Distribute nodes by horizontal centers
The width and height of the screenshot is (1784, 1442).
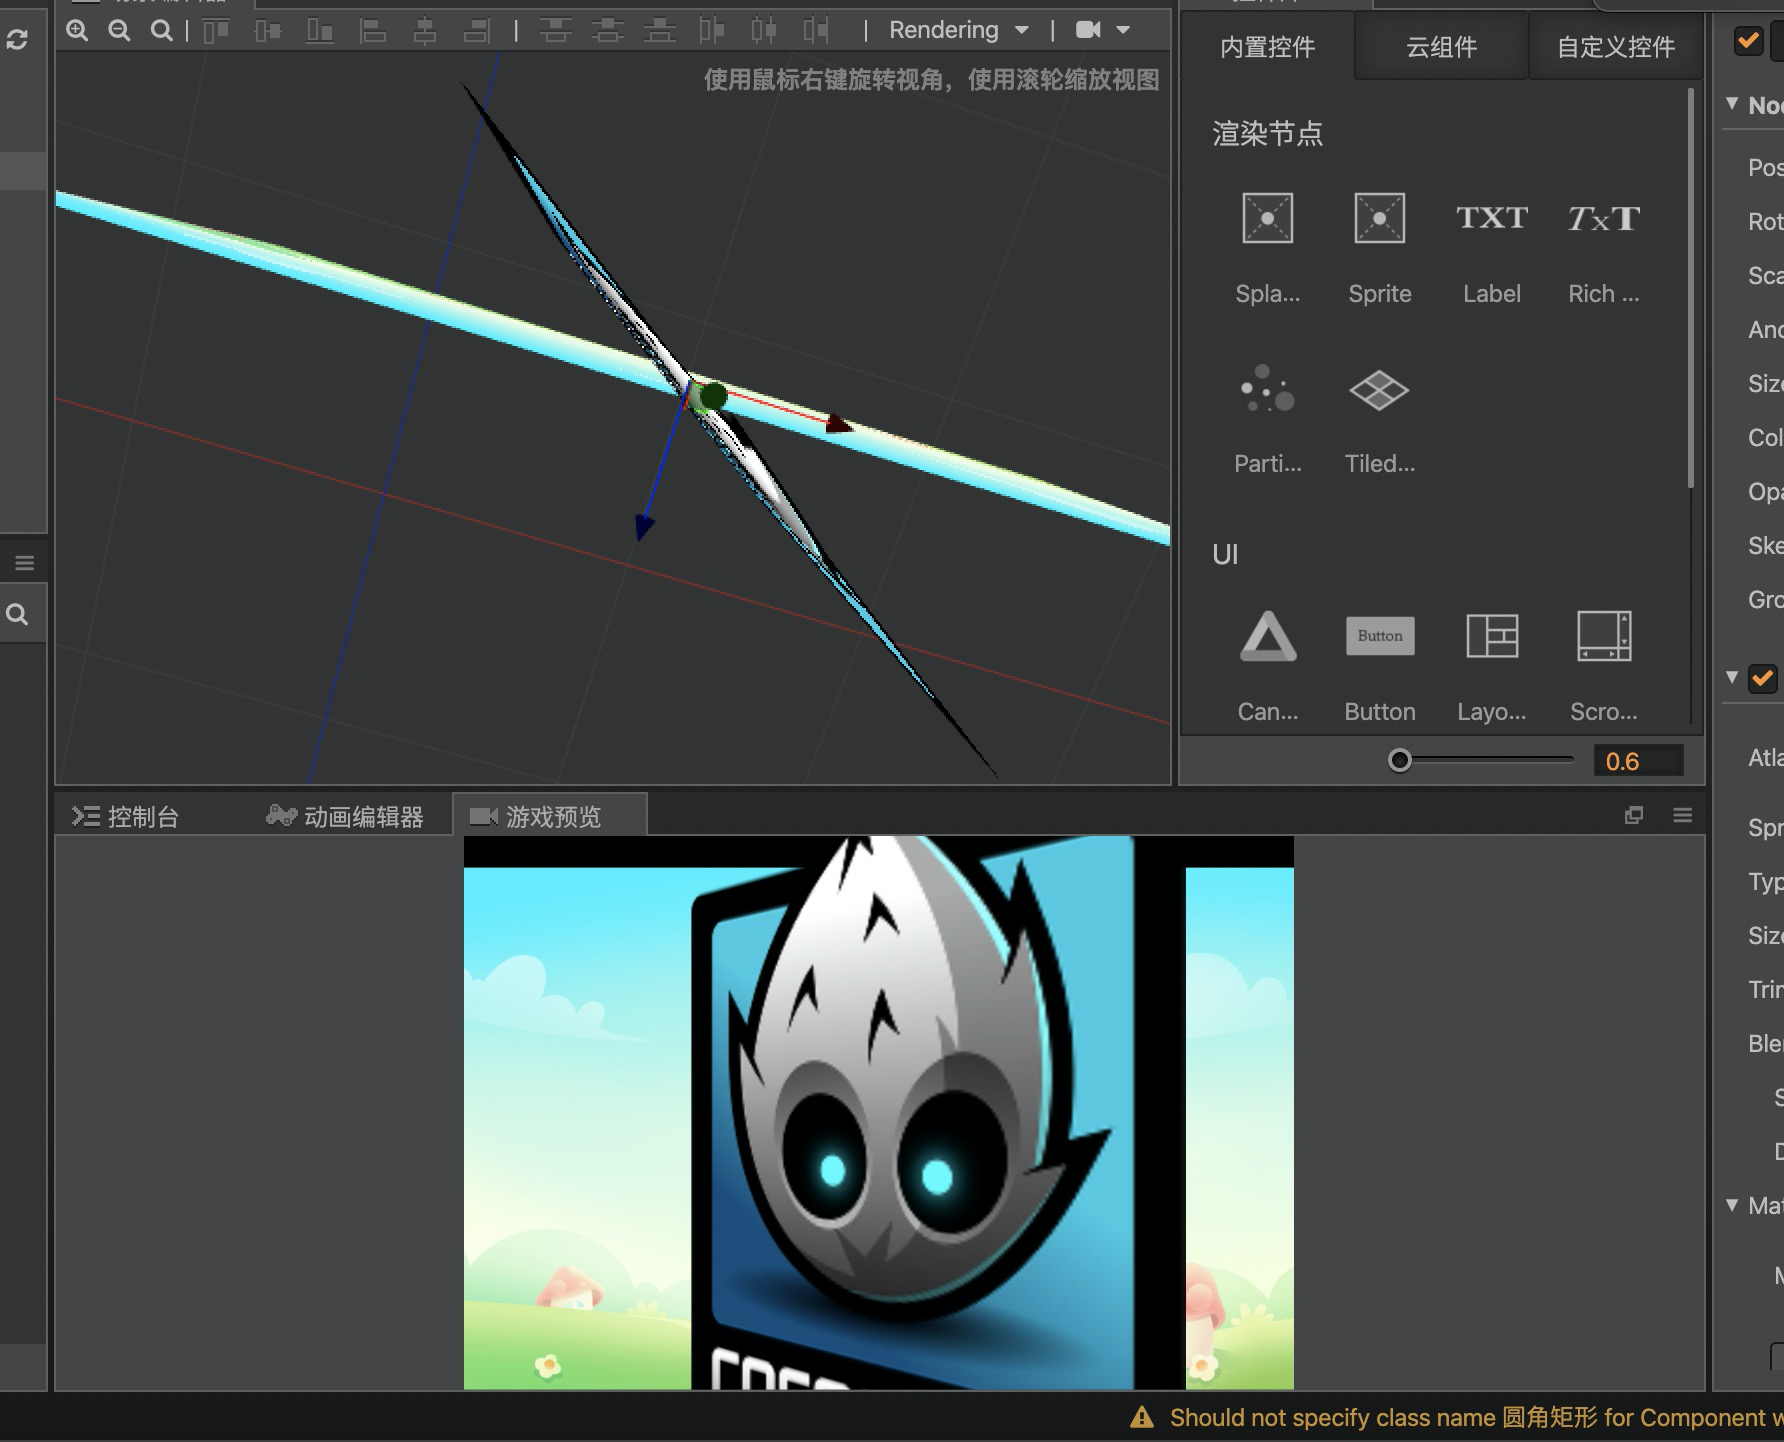tap(764, 31)
